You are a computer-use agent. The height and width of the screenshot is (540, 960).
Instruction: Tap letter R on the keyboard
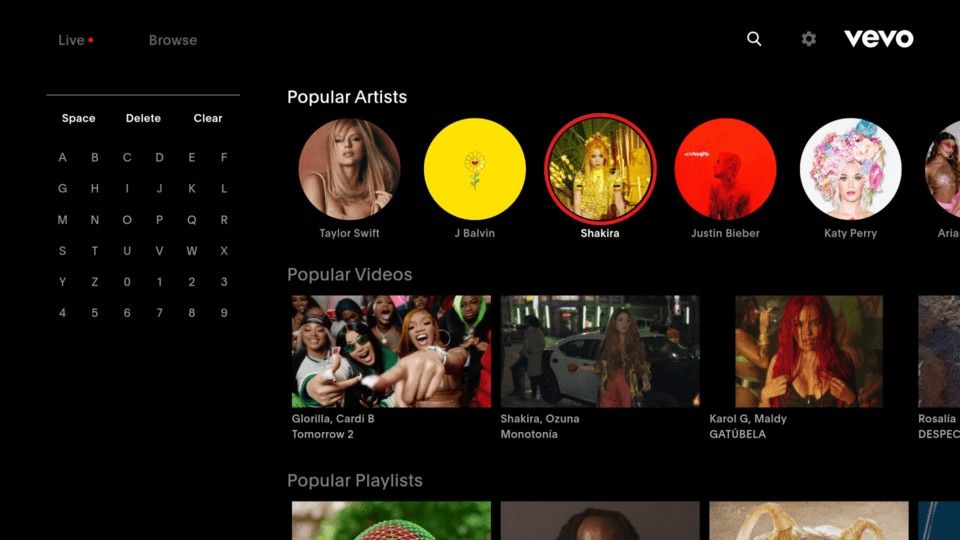click(x=224, y=220)
